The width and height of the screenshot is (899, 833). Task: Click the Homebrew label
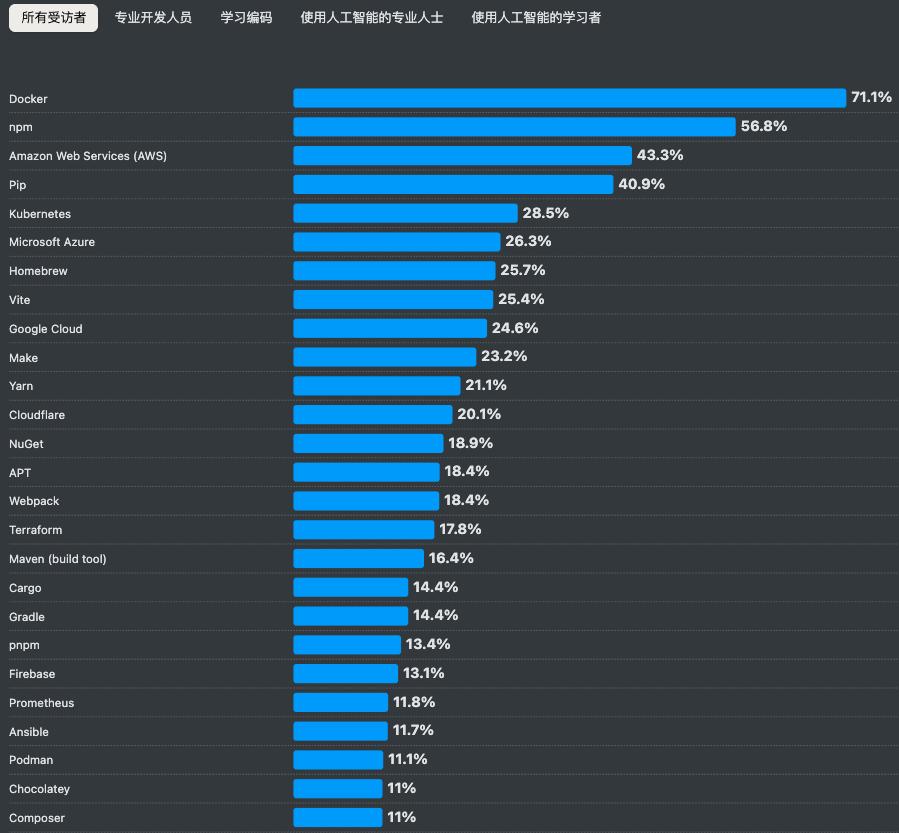38,271
